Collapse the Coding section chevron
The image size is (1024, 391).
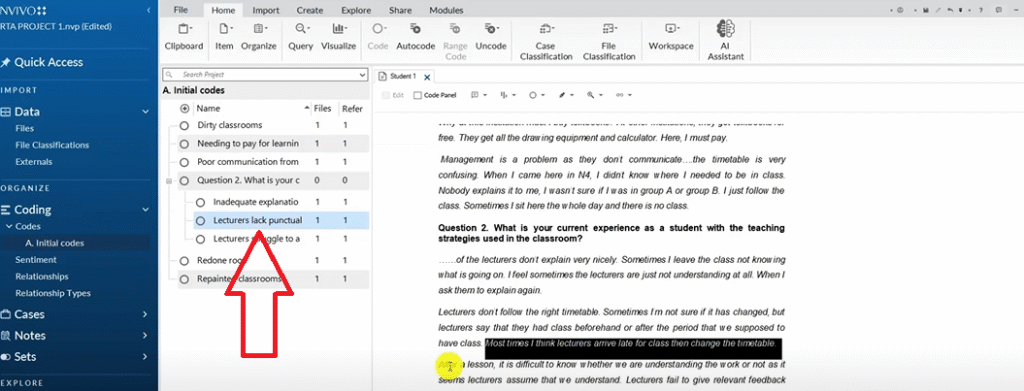click(x=146, y=210)
